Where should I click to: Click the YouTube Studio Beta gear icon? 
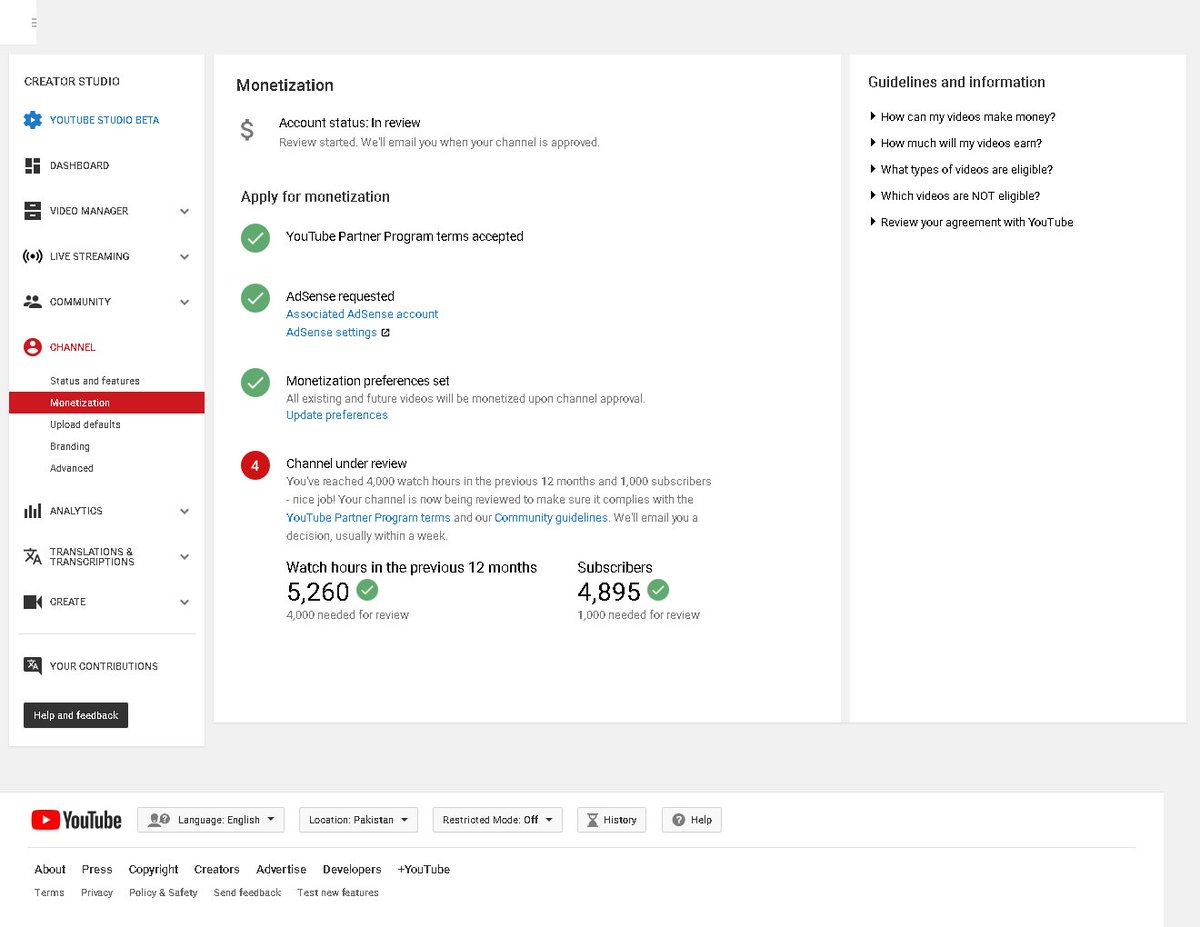[x=32, y=120]
